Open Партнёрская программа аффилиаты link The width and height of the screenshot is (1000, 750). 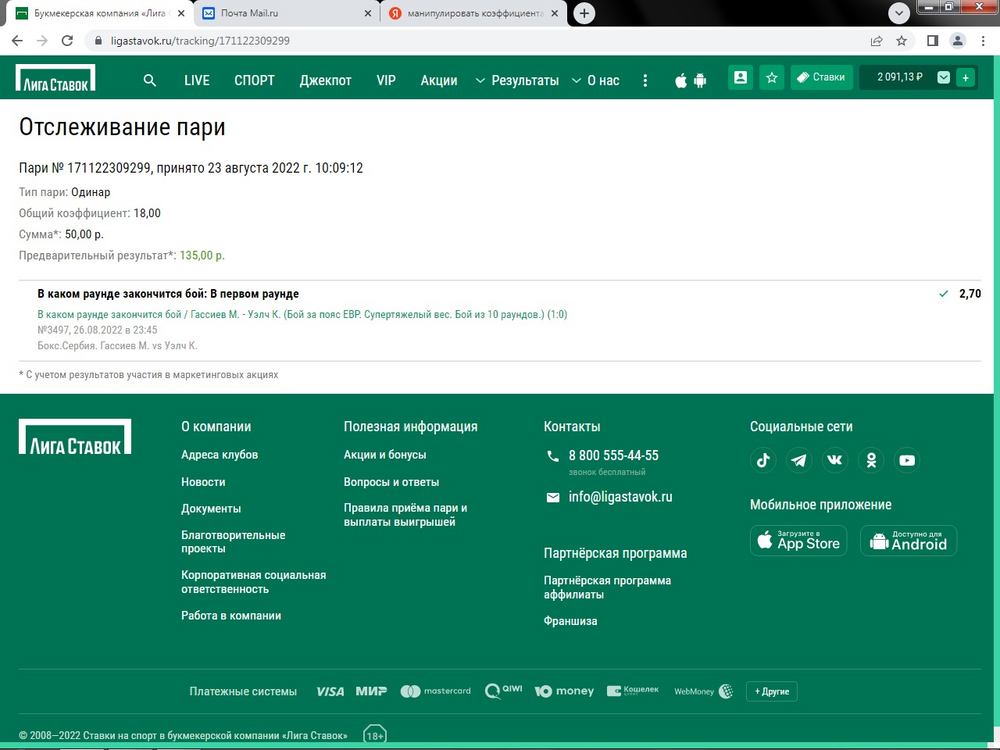point(608,587)
